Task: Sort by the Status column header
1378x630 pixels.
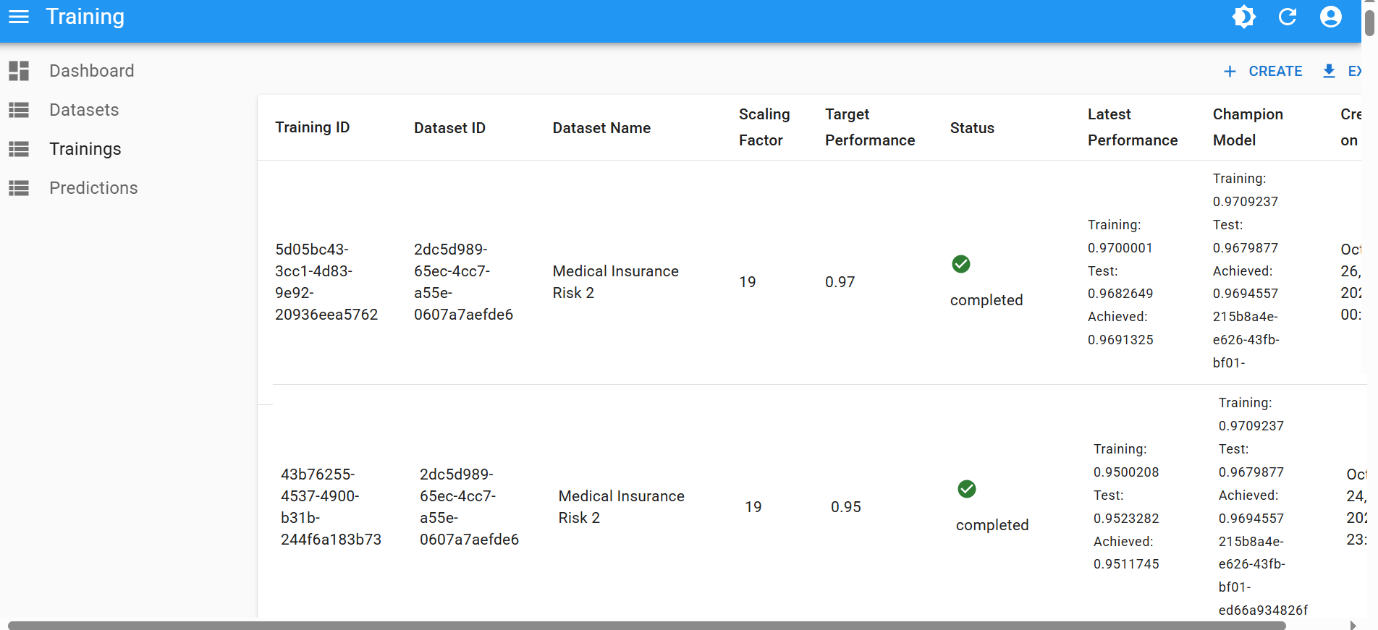Action: tap(972, 128)
